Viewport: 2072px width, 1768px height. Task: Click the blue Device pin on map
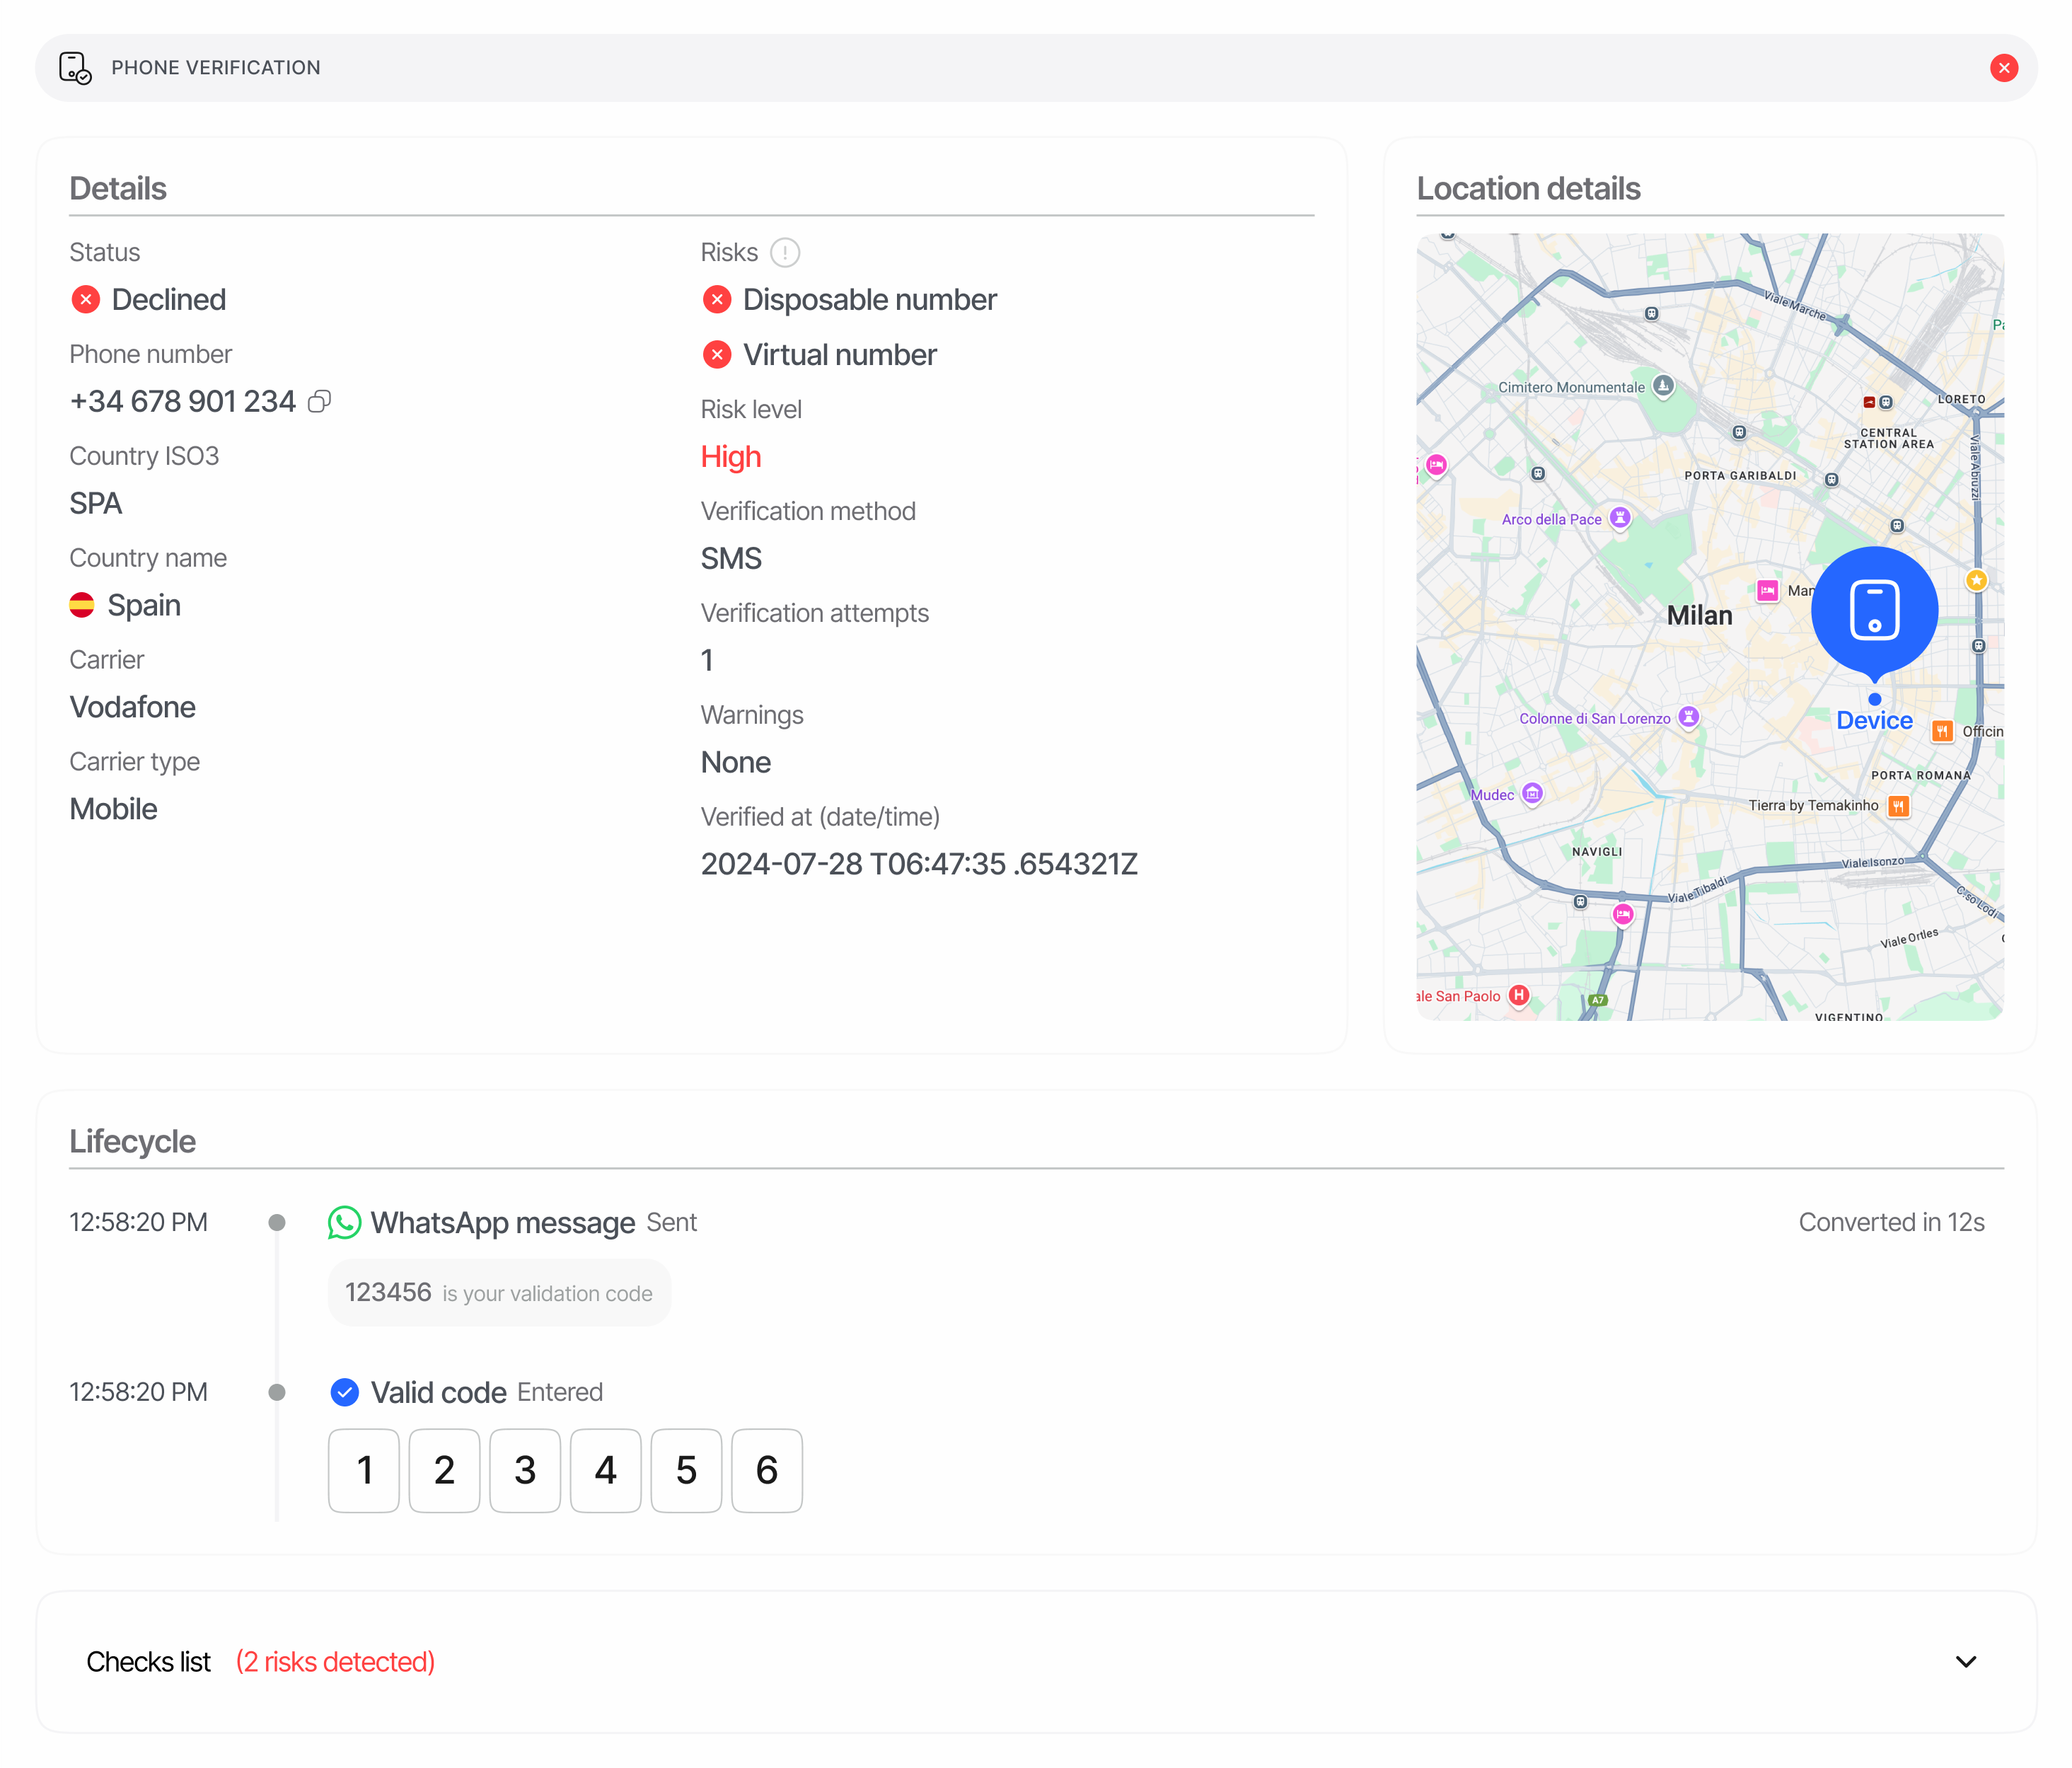pos(1874,610)
